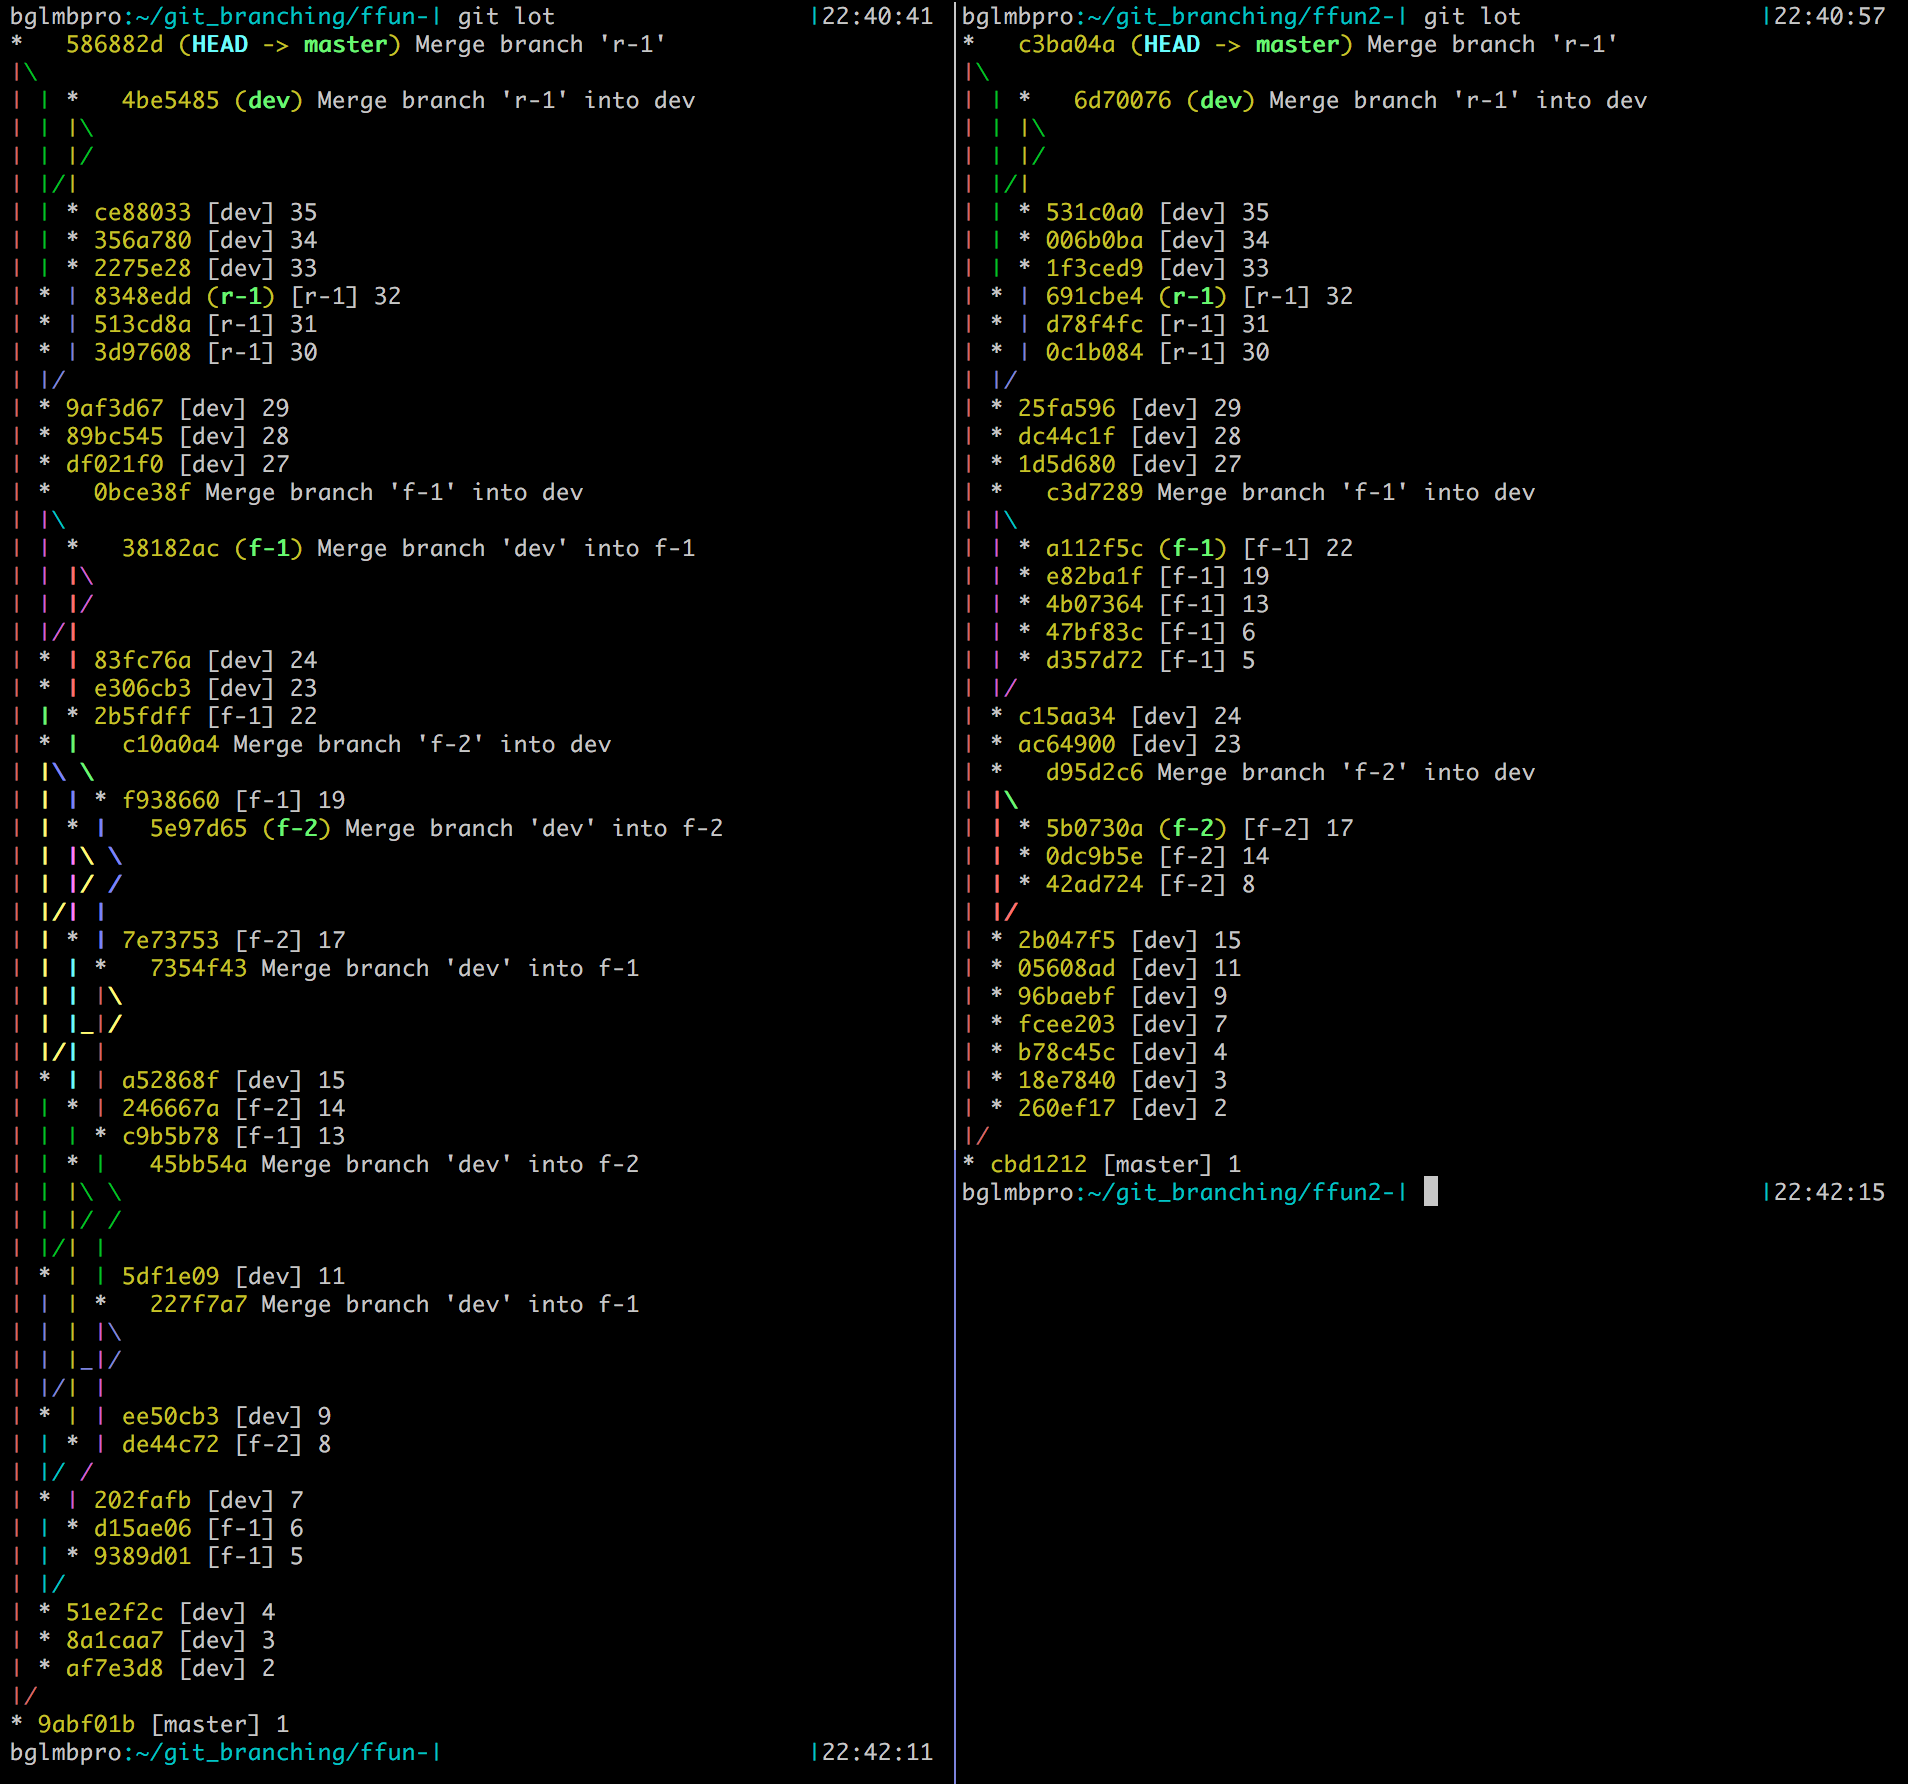This screenshot has width=1908, height=1784.
Task: Click merge commit hash c10a0a4
Action: [x=170, y=745]
